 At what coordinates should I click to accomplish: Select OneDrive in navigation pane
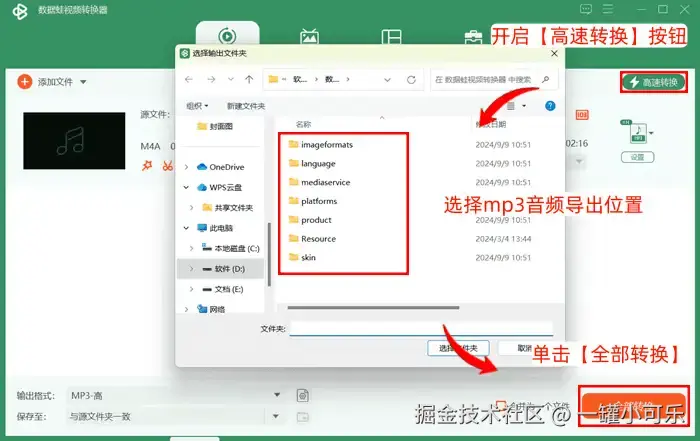(x=226, y=167)
